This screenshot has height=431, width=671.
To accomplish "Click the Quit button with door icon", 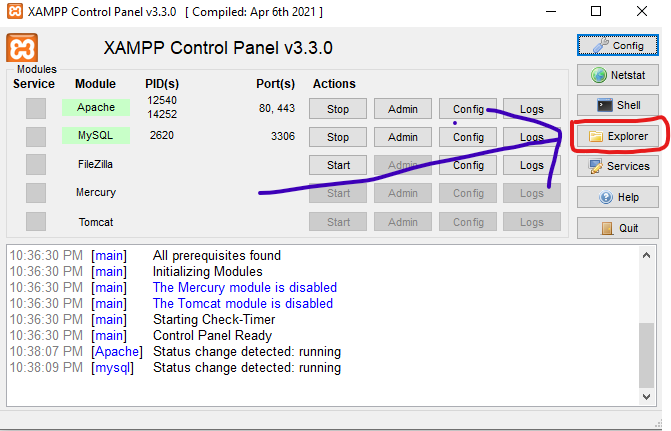I will coord(618,228).
